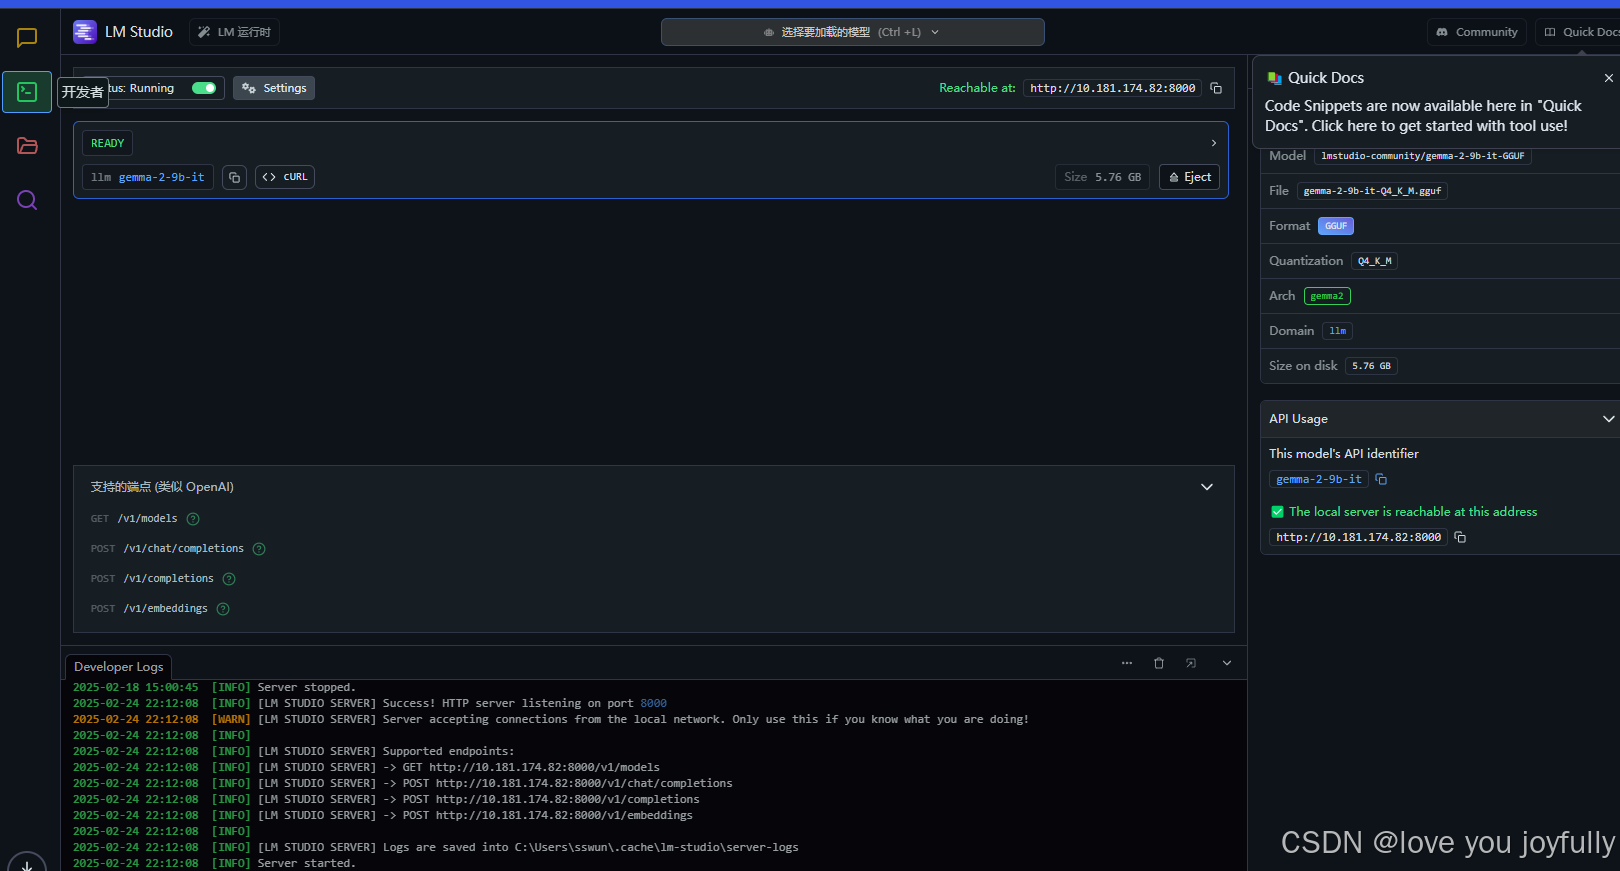
Task: Click the lmstudio-community model path text
Action: (1422, 156)
